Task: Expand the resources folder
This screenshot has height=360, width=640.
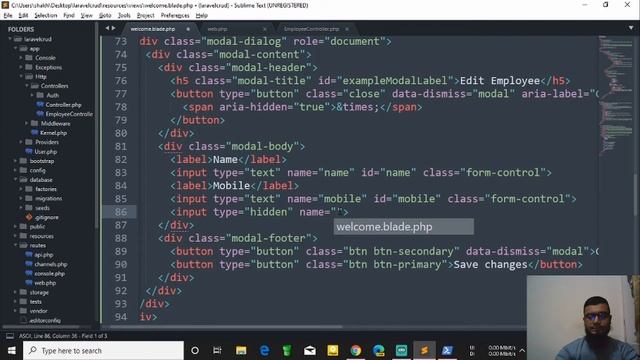Action: (16, 236)
